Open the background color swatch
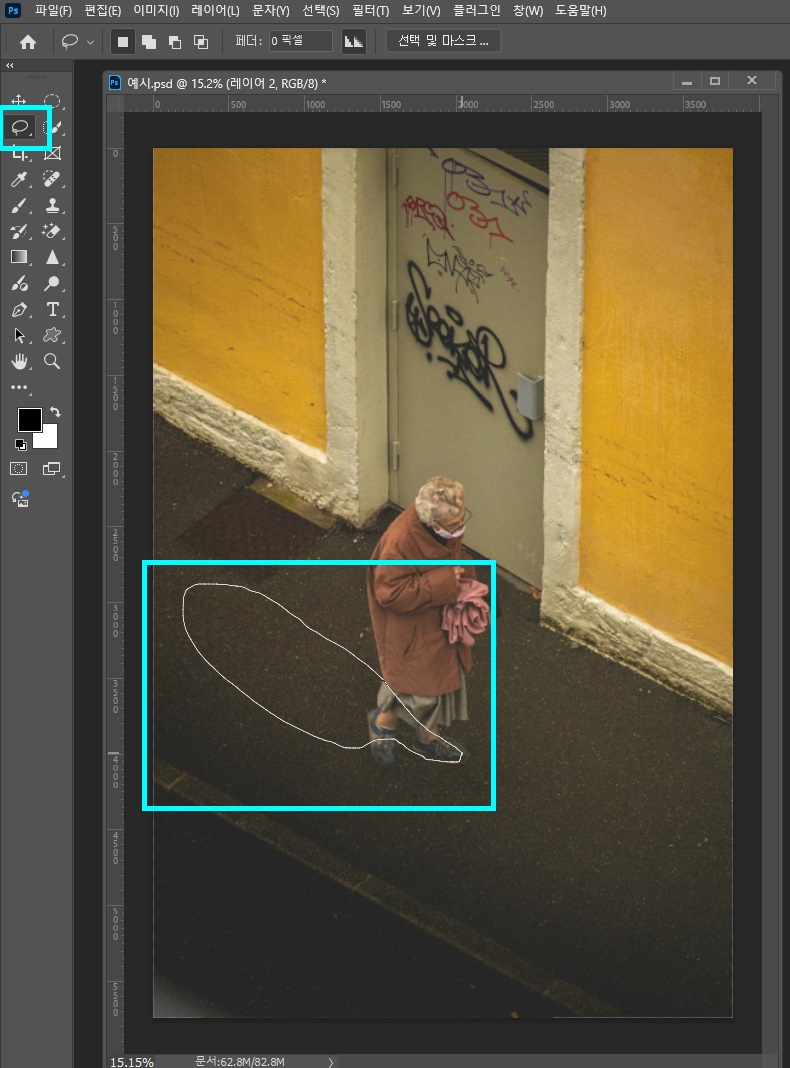This screenshot has height=1068, width=790. click(x=48, y=438)
